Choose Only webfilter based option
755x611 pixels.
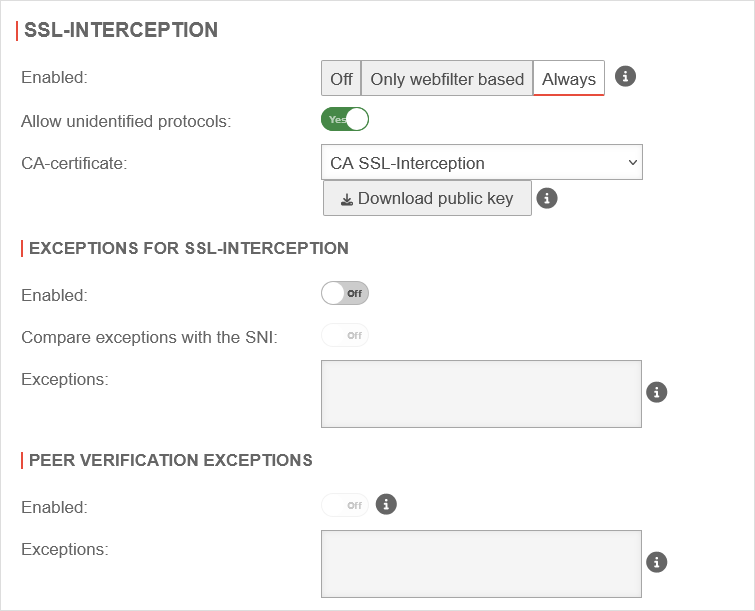(x=447, y=79)
